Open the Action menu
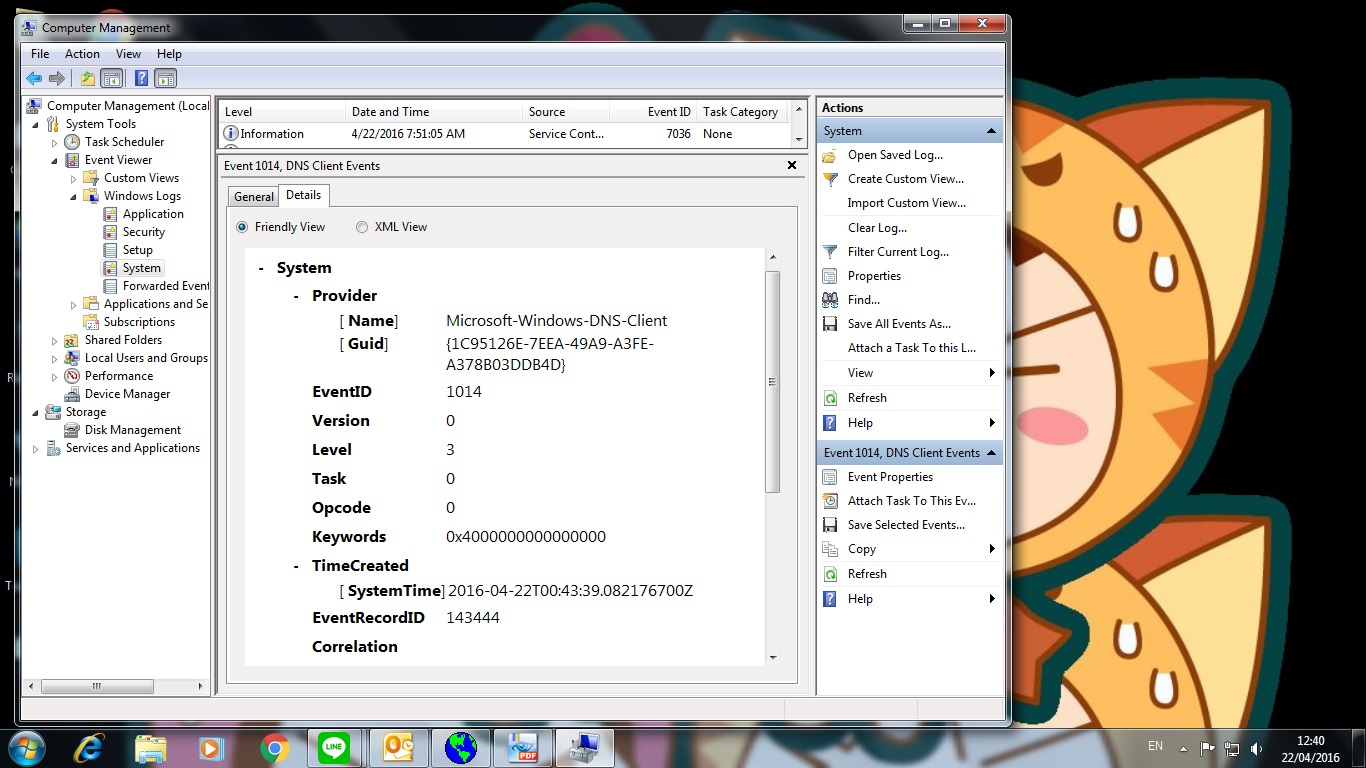The height and width of the screenshot is (768, 1366). tap(82, 54)
